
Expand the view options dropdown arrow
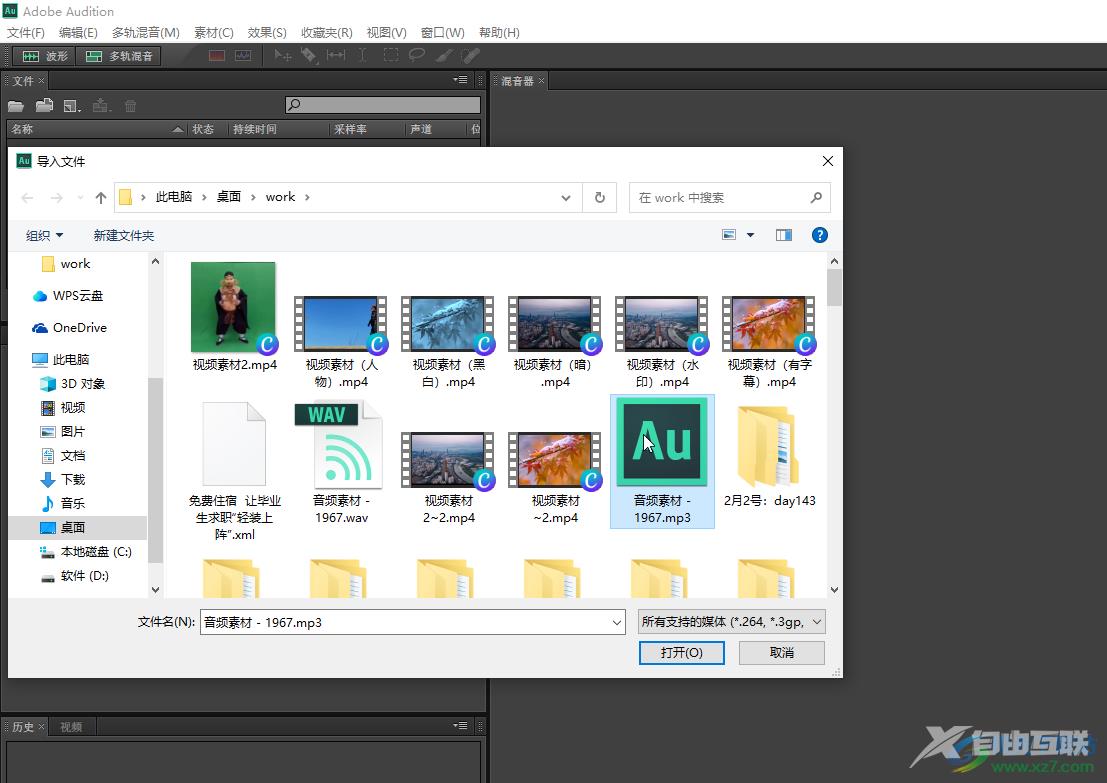tap(750, 235)
